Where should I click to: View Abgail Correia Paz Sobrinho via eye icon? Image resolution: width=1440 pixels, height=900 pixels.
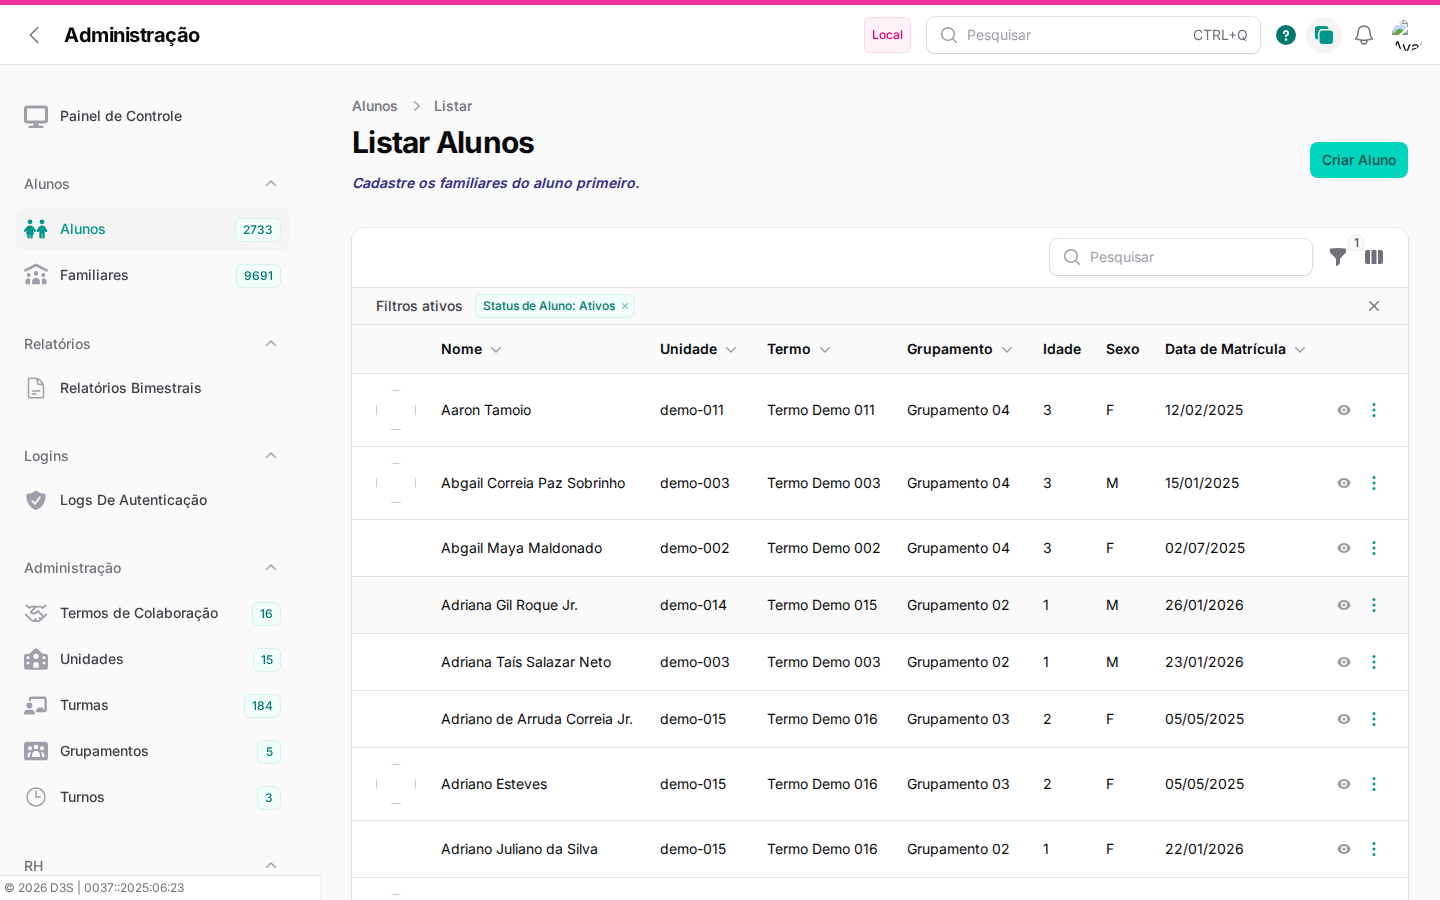click(x=1344, y=483)
